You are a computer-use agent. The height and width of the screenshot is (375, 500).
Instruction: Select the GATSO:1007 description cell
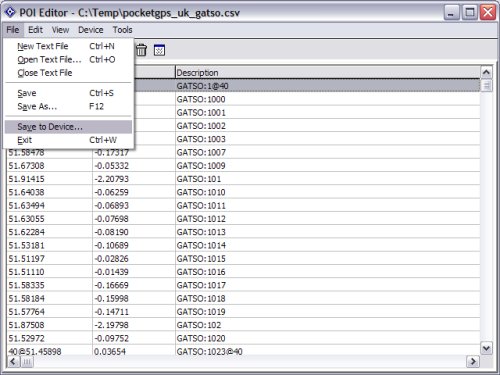tap(328, 152)
